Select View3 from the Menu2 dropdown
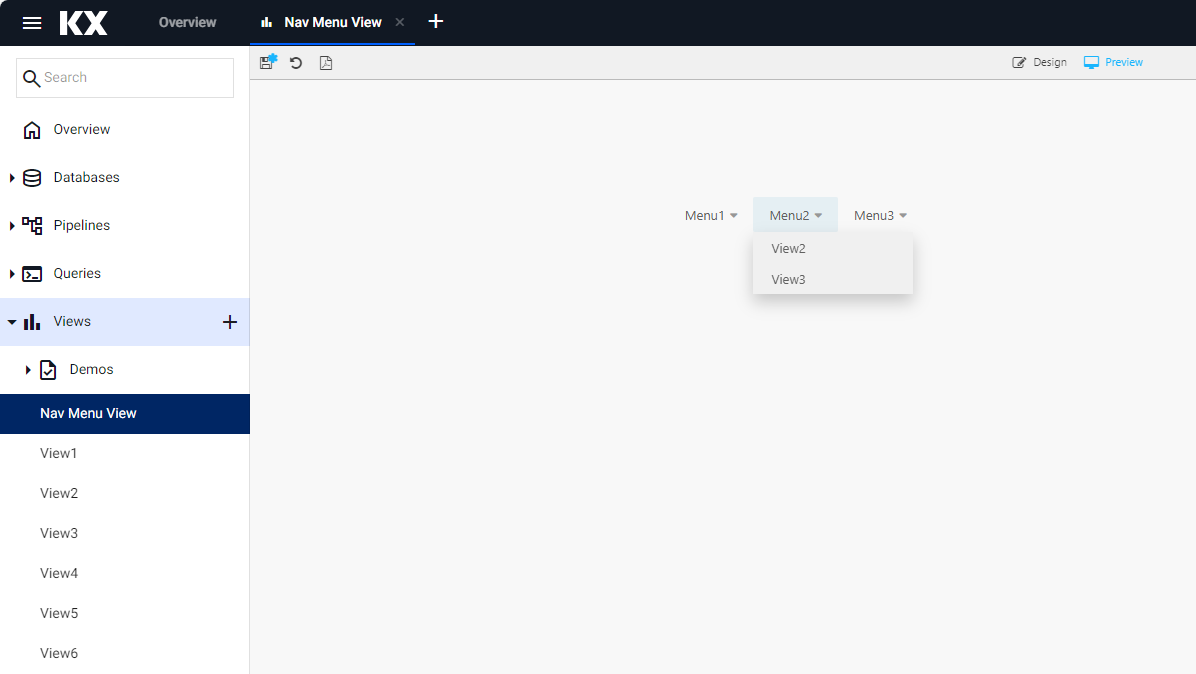Image resolution: width=1196 pixels, height=674 pixels. 788,280
